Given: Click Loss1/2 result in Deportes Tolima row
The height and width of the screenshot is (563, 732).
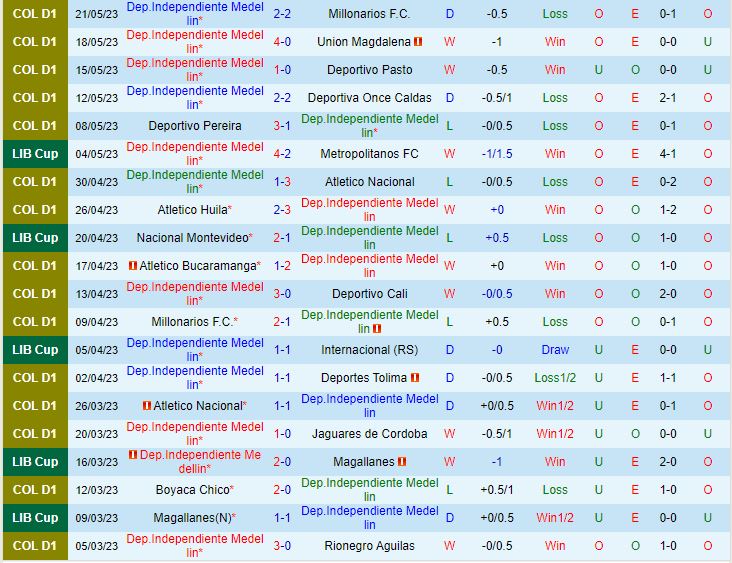Looking at the screenshot, I should coord(555,378).
